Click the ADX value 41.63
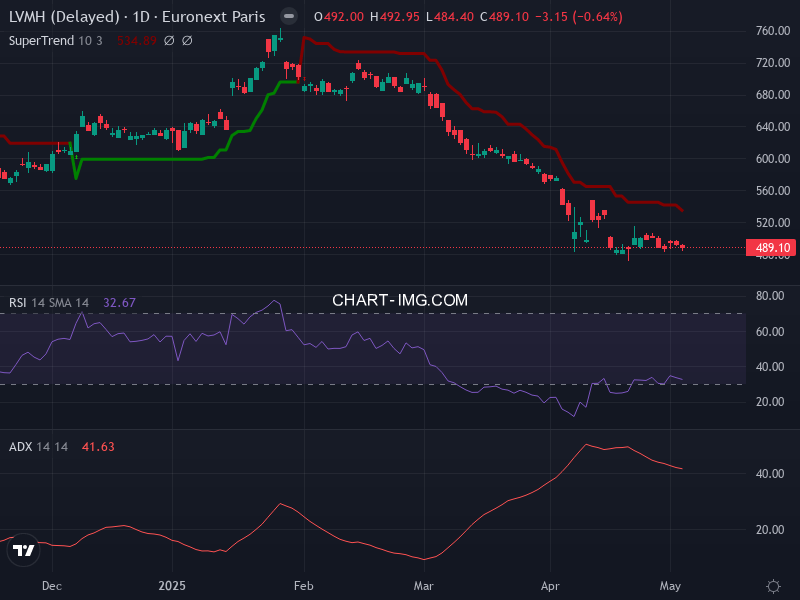800x600 pixels. point(98,447)
